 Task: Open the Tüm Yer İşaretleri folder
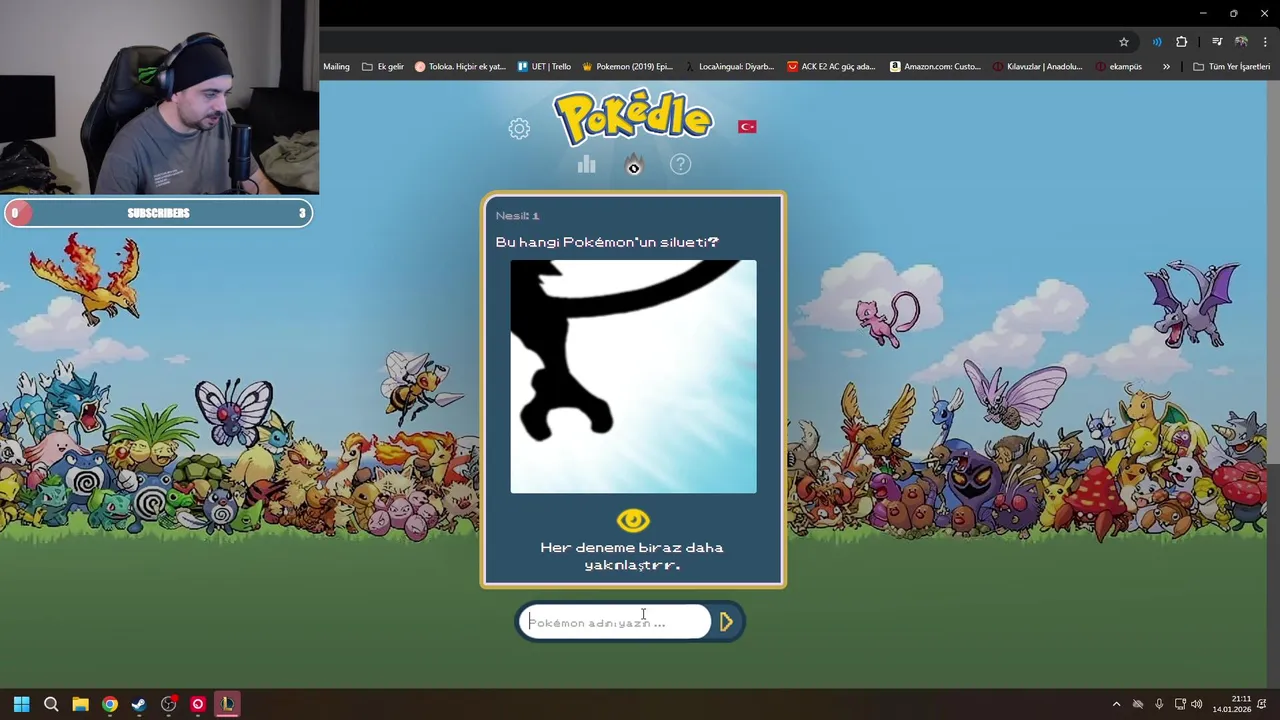coord(1231,67)
